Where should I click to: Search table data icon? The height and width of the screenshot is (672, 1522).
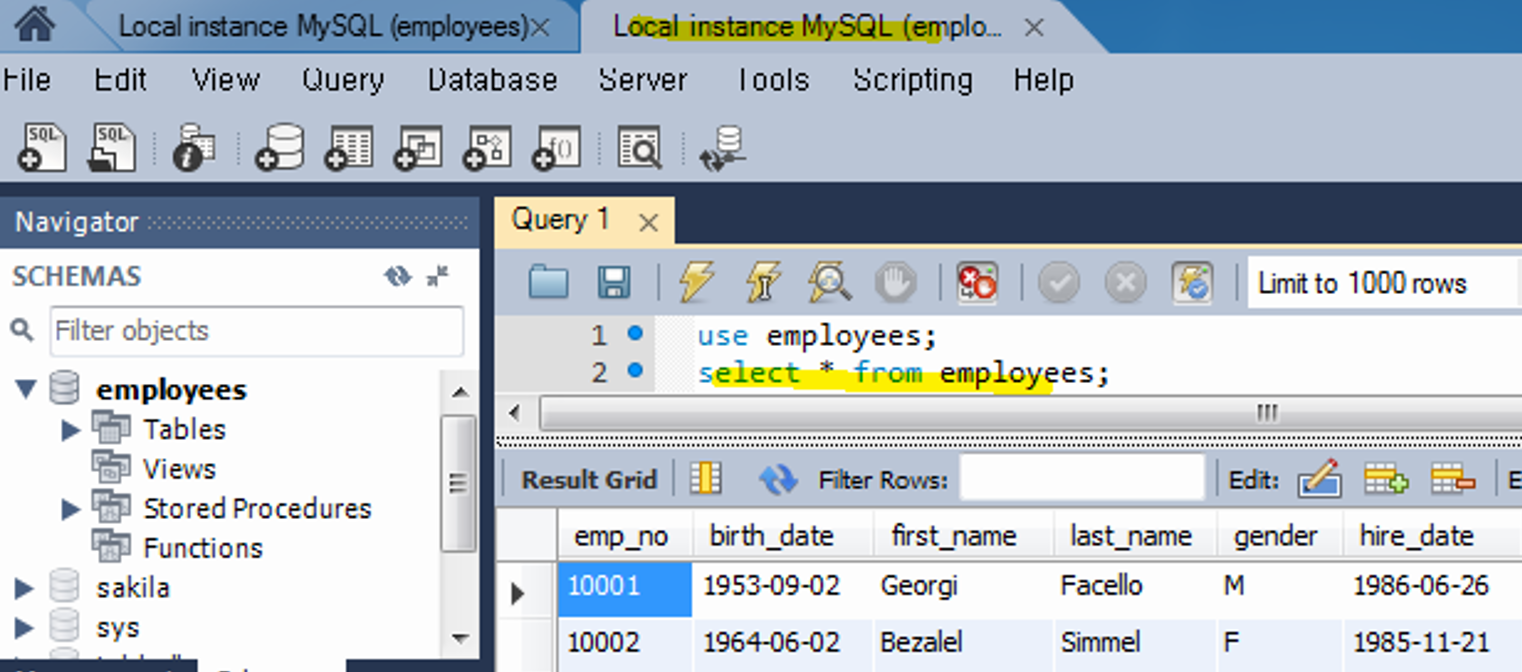[639, 147]
